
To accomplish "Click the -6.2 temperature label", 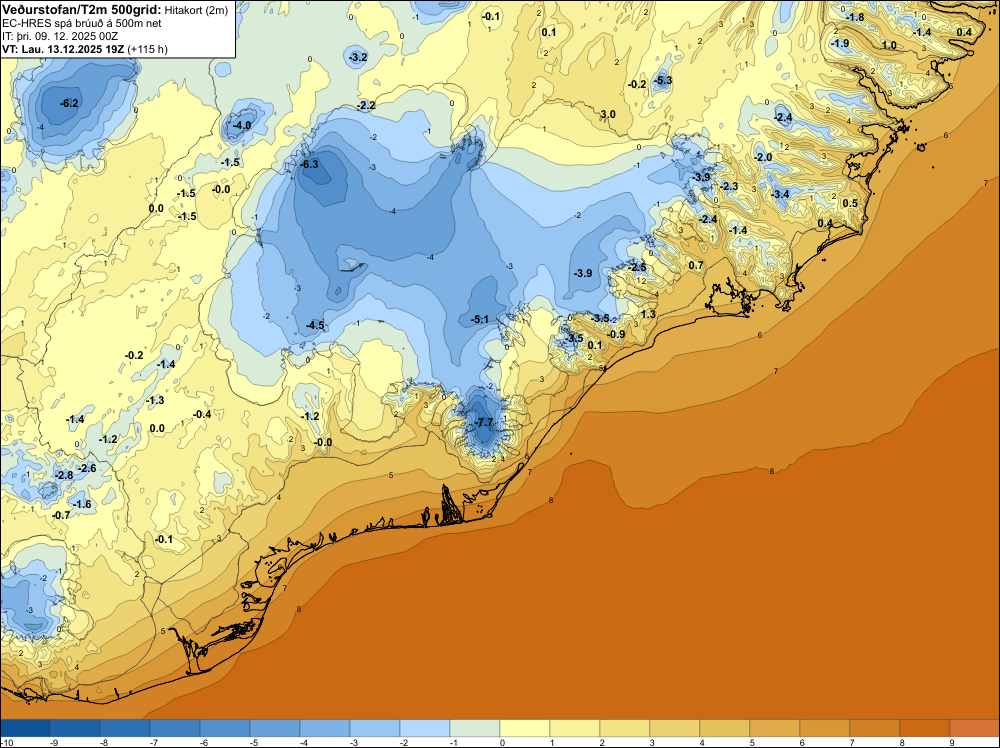I will point(69,103).
